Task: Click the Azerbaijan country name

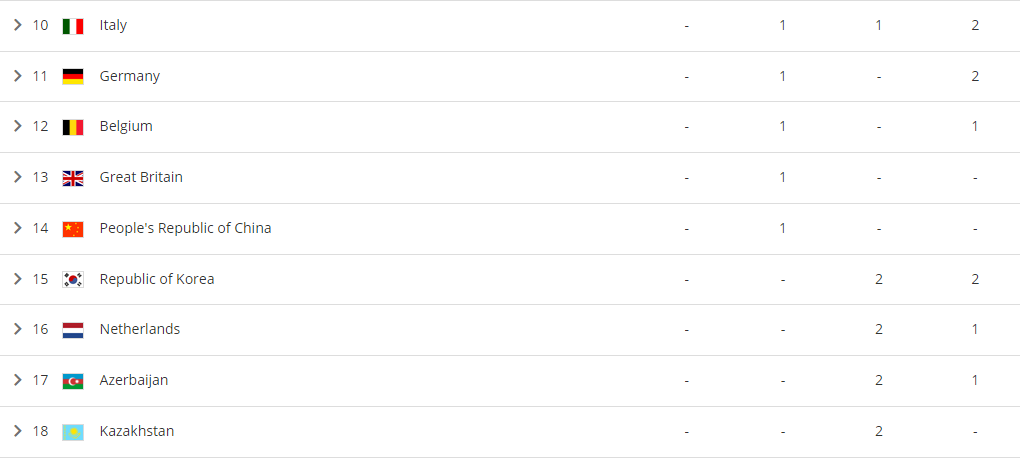Action: 134,380
